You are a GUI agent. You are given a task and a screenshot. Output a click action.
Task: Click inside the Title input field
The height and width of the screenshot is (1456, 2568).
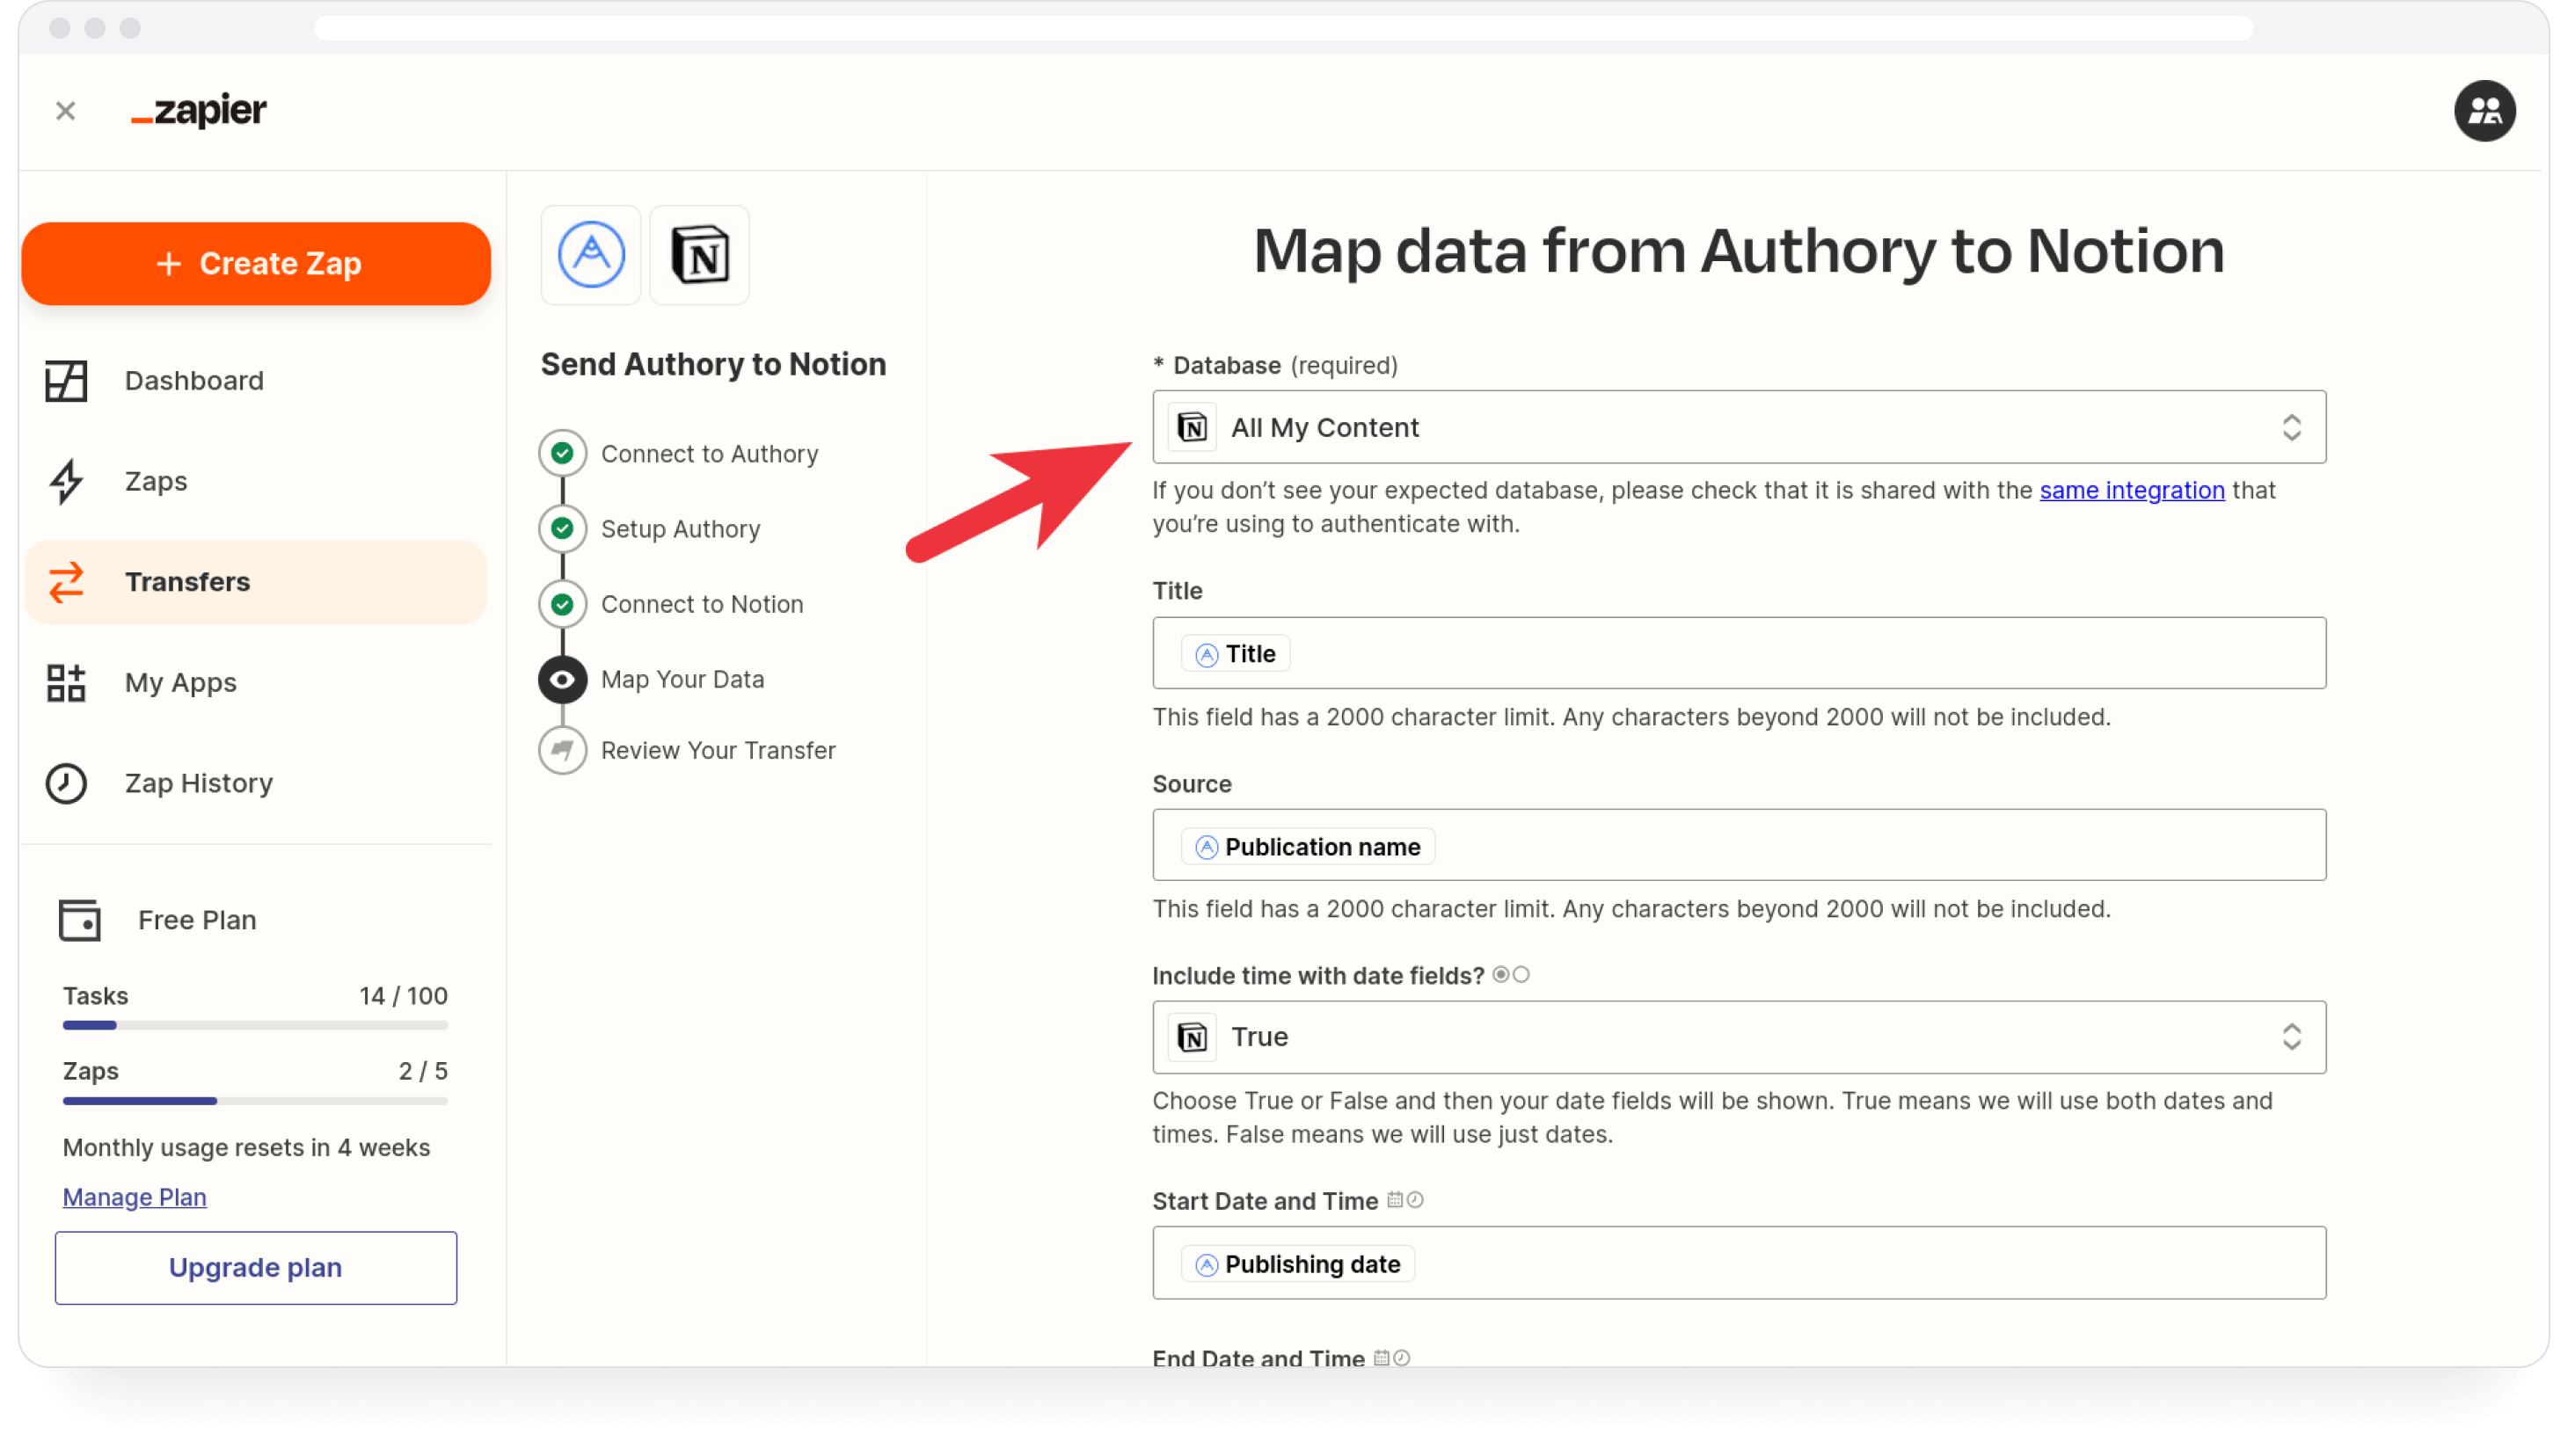click(1739, 654)
